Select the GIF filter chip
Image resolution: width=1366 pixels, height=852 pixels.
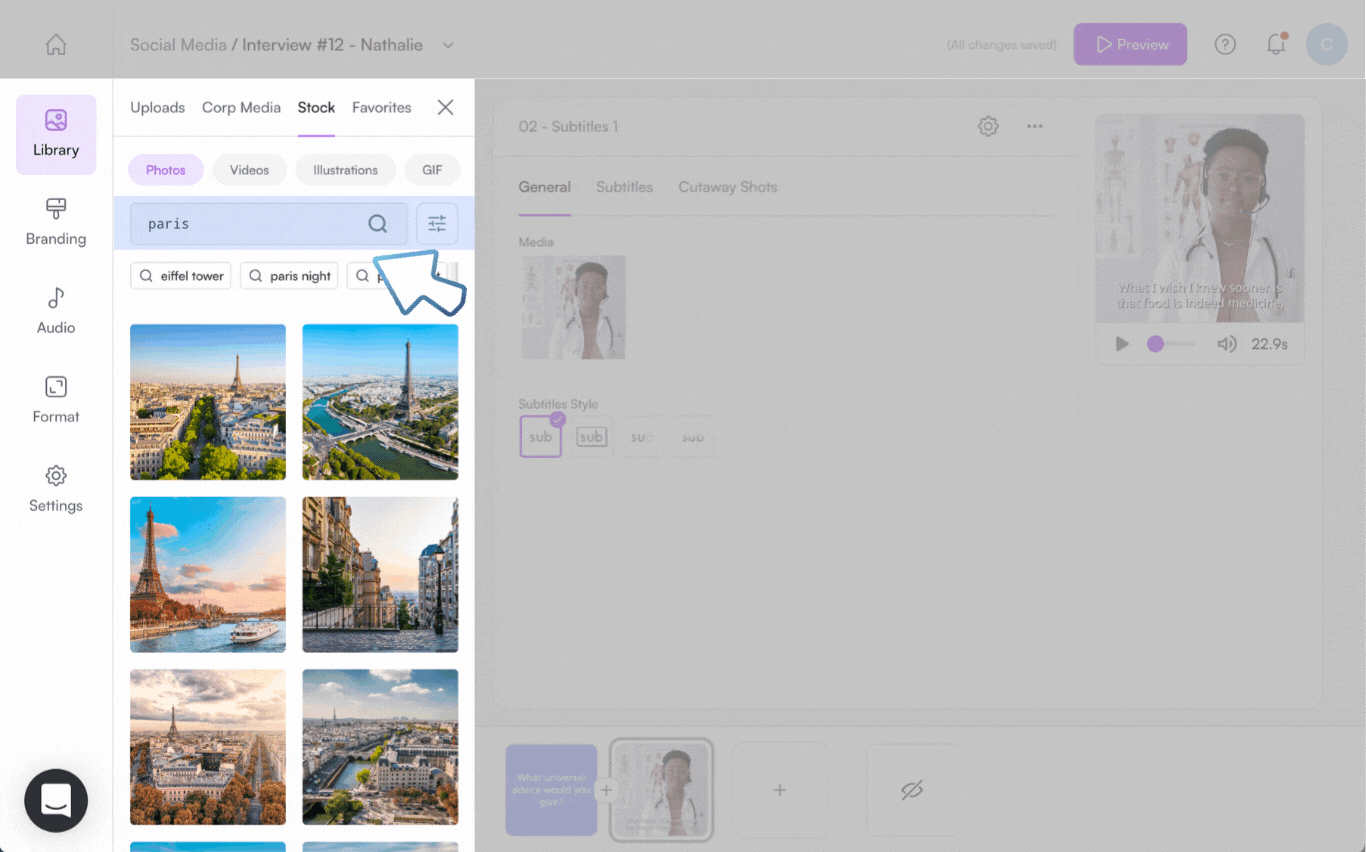click(432, 170)
